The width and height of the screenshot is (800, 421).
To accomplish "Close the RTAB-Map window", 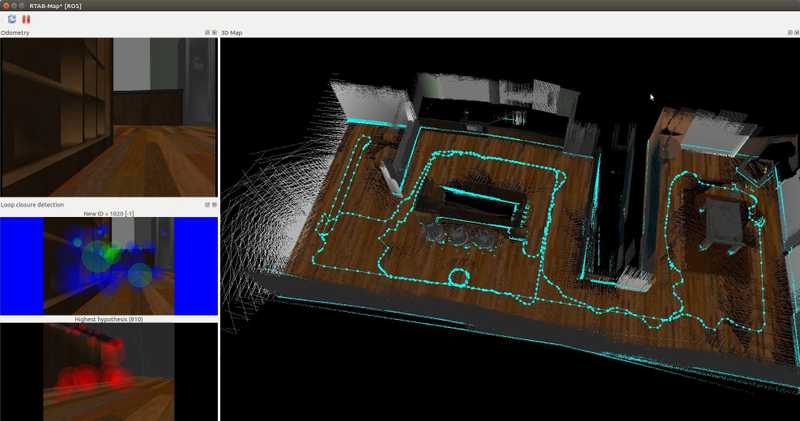I will (x=6, y=5).
